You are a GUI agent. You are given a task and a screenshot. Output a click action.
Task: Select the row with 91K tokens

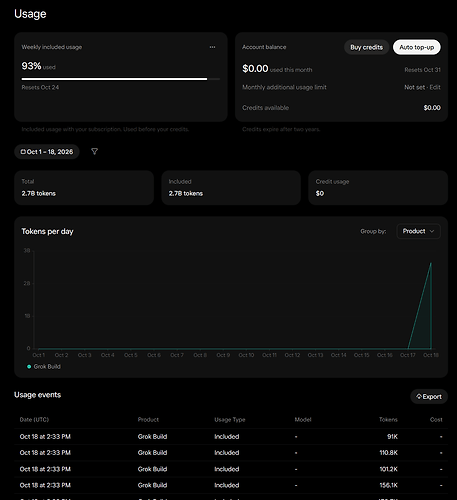(231, 437)
